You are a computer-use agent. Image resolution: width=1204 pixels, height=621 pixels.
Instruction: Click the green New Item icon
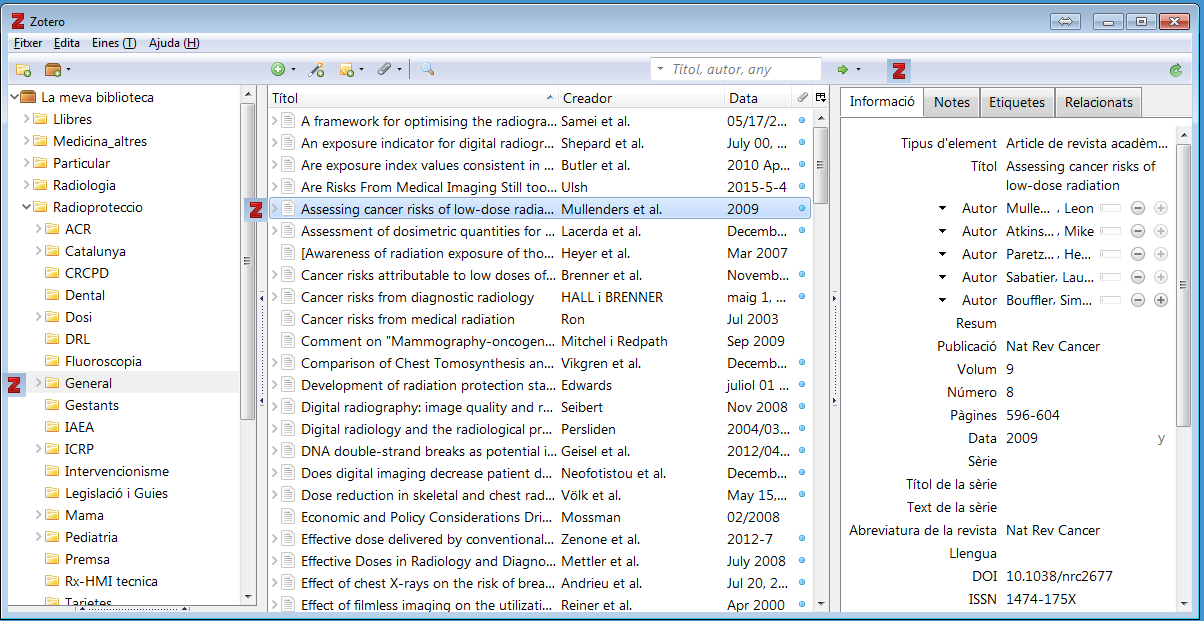tap(278, 70)
